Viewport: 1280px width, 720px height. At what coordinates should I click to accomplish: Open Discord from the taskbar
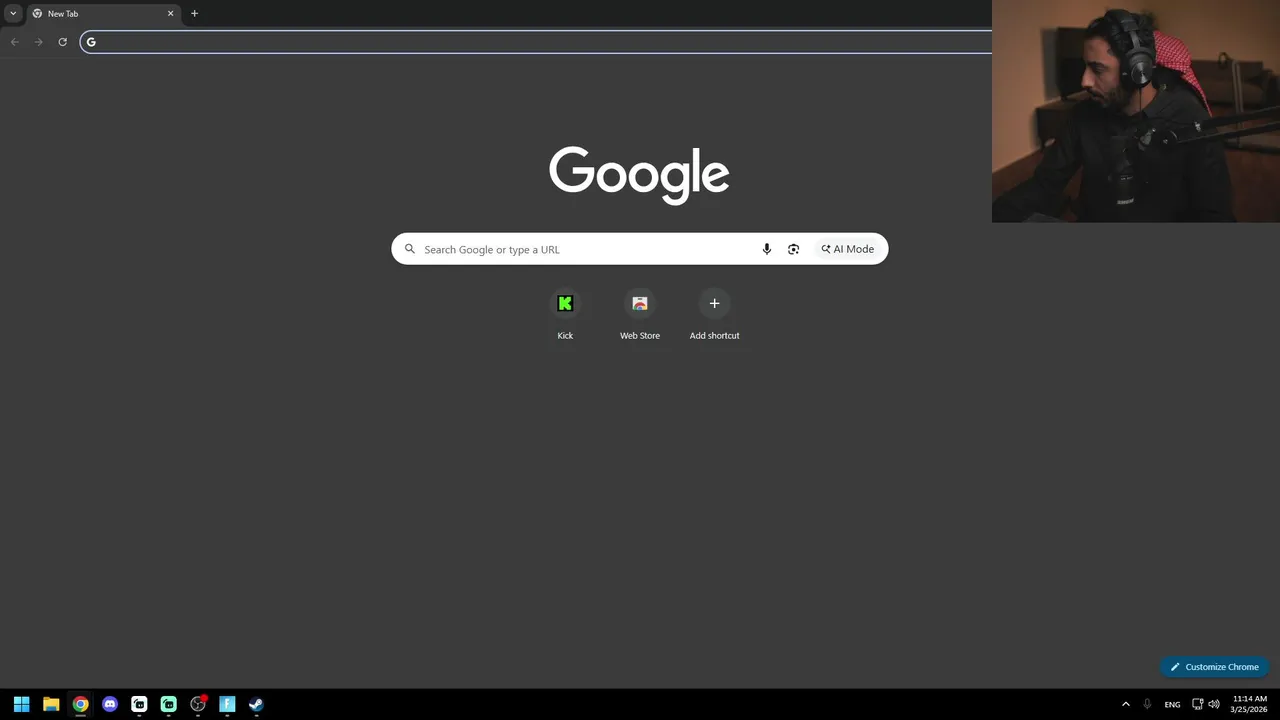pos(110,704)
